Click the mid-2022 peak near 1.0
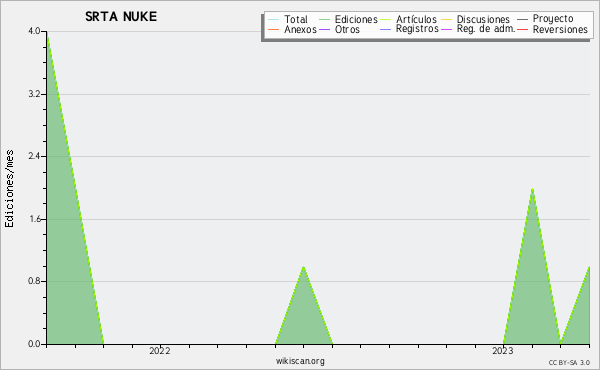Image resolution: width=600 pixels, height=370 pixels. click(303, 266)
